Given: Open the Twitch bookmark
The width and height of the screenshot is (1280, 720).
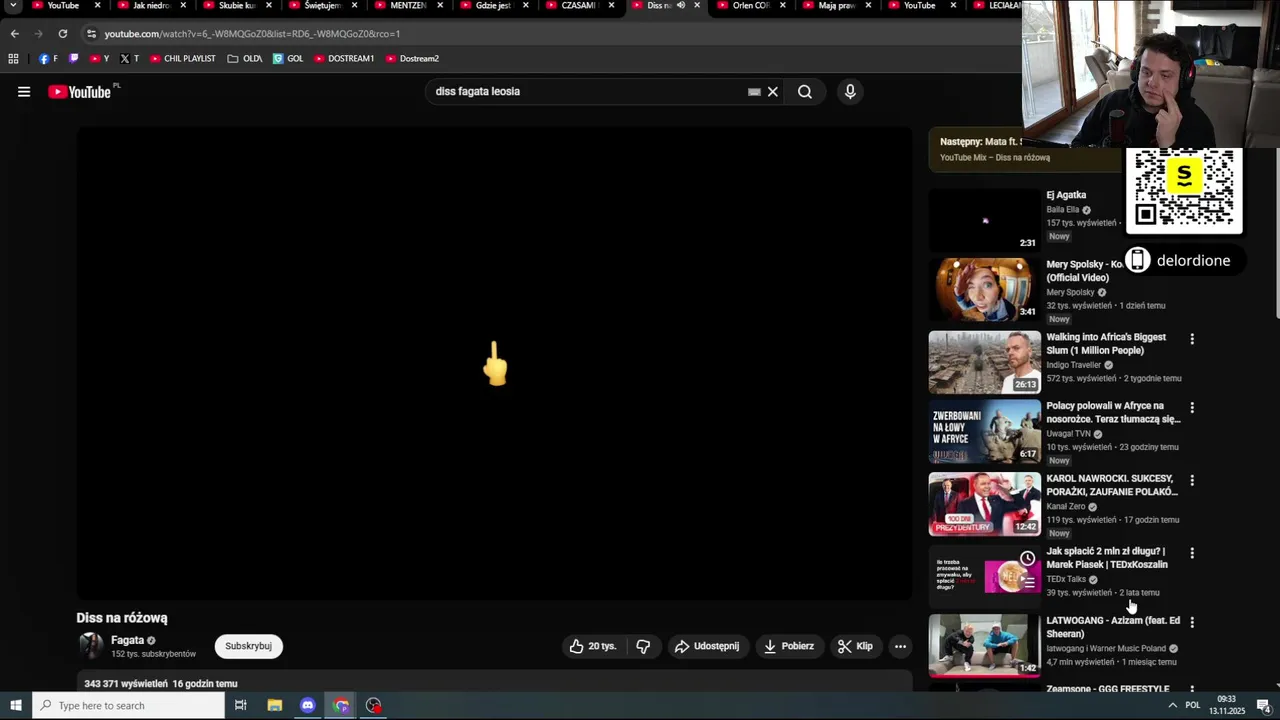Looking at the screenshot, I should [73, 58].
